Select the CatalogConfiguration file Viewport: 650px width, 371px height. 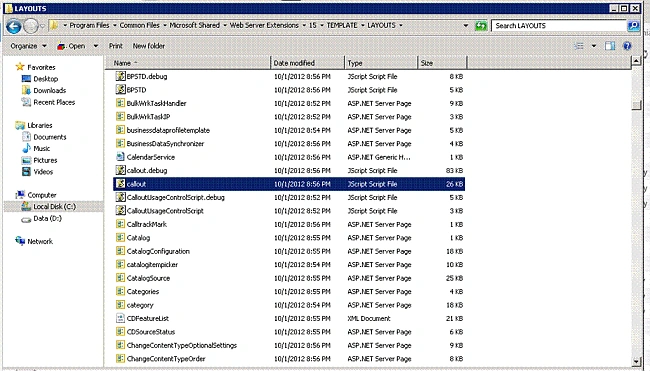pos(158,251)
